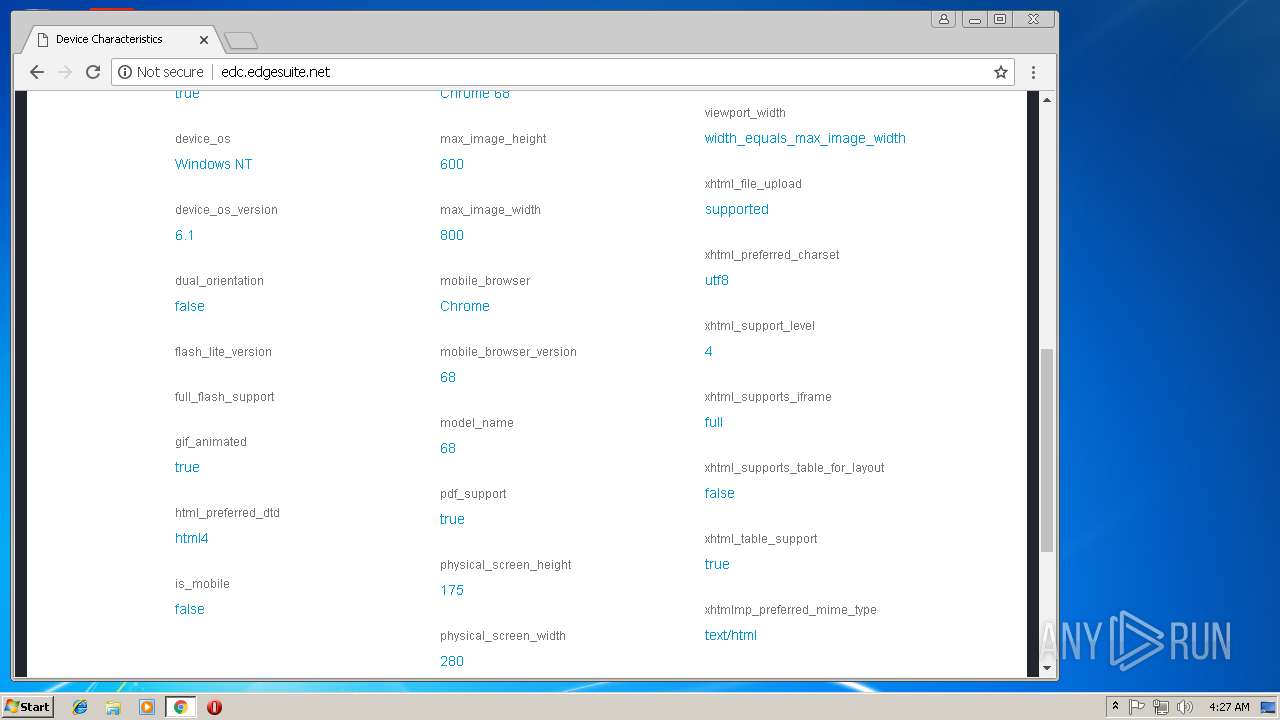Click the gif_animated true value

pyautogui.click(x=187, y=467)
